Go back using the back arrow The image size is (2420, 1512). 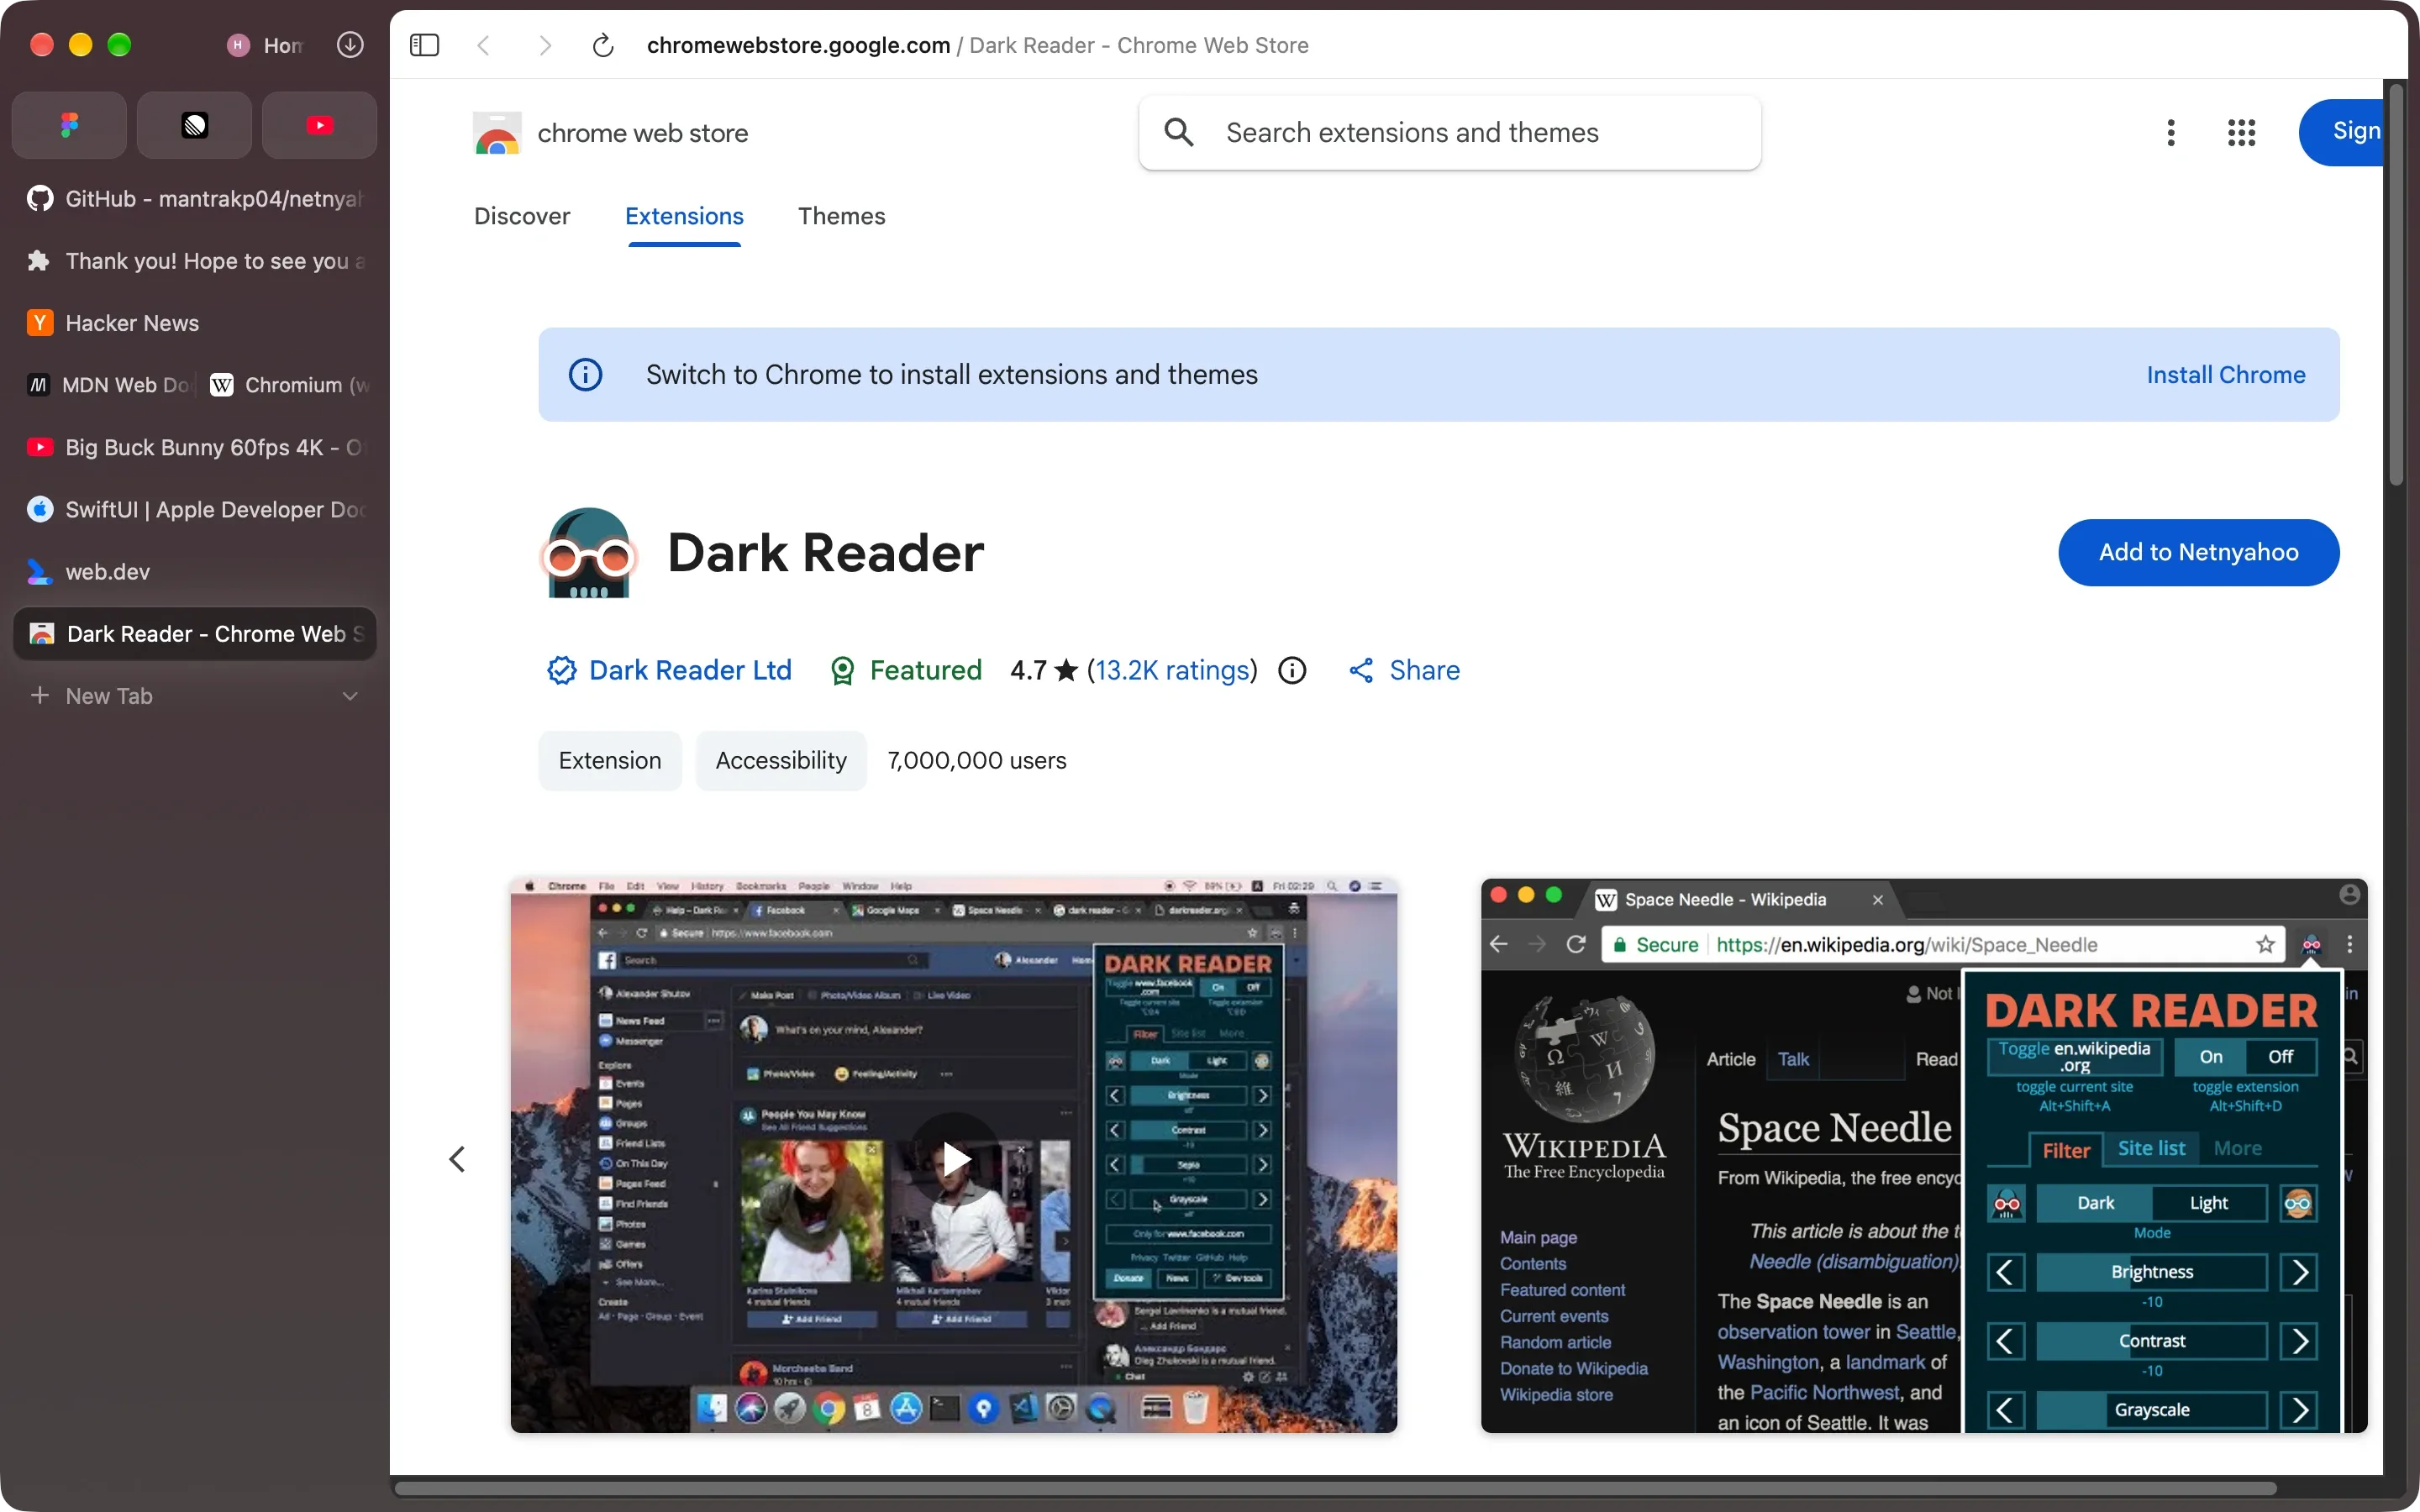point(484,45)
